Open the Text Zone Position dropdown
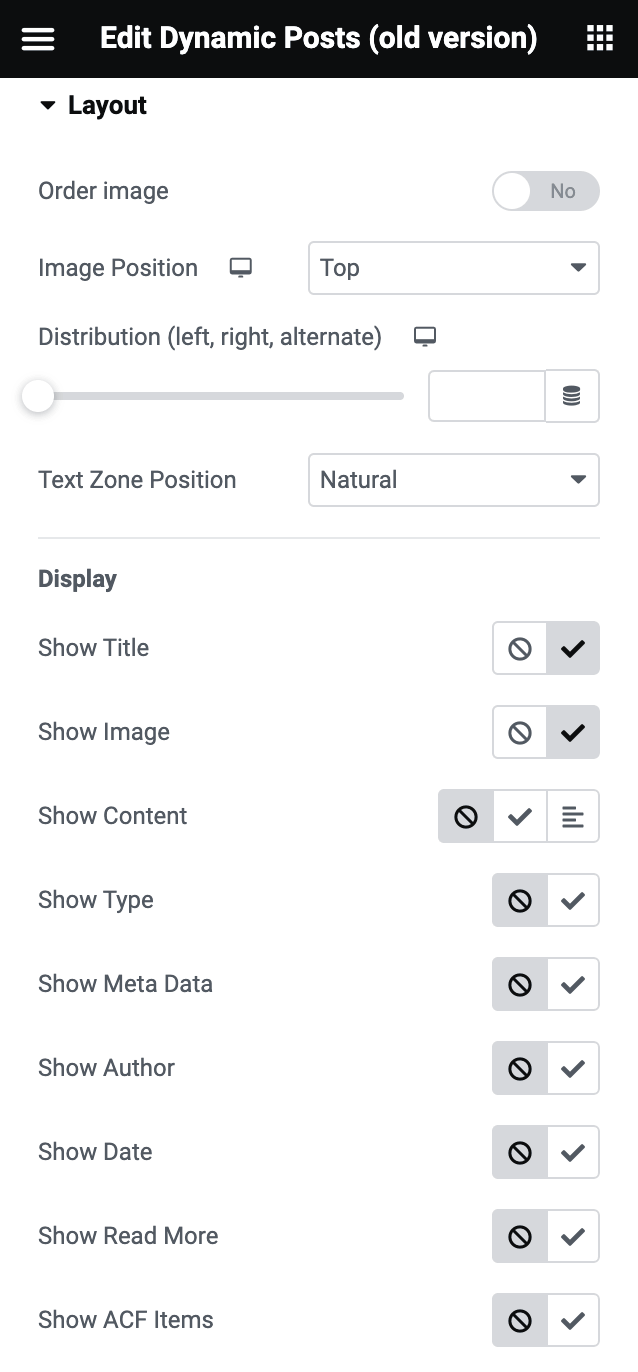Image resolution: width=638 pixels, height=1372 pixels. coord(453,480)
